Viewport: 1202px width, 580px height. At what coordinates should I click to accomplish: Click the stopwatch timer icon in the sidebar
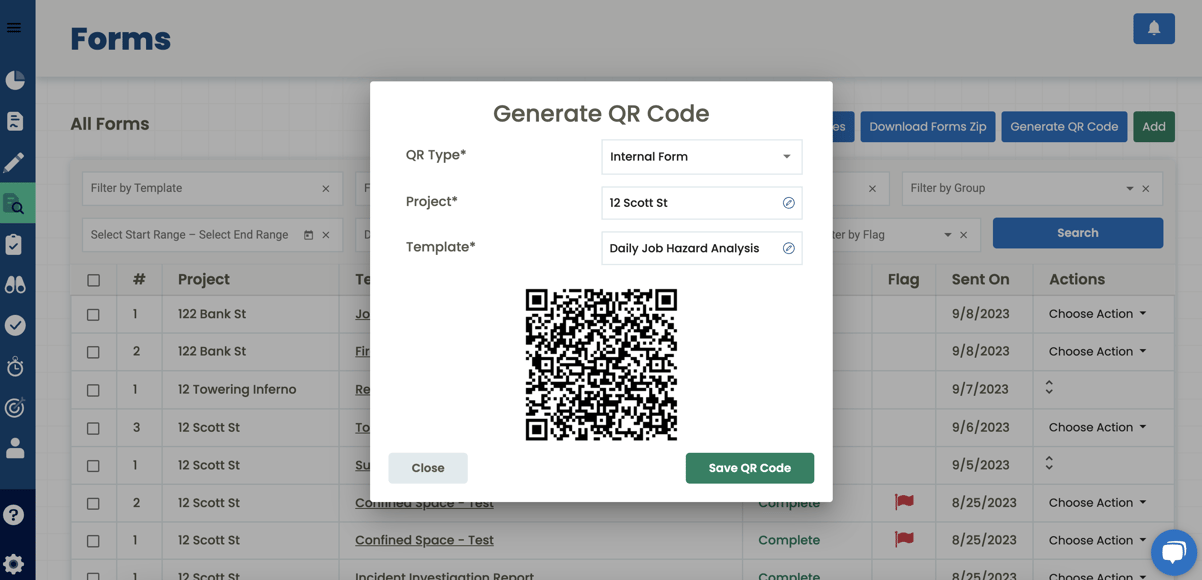click(16, 366)
